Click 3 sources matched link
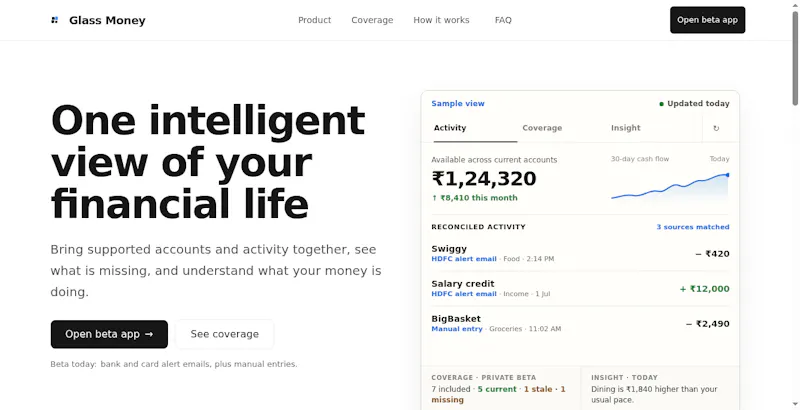This screenshot has width=800, height=410. 692,227
